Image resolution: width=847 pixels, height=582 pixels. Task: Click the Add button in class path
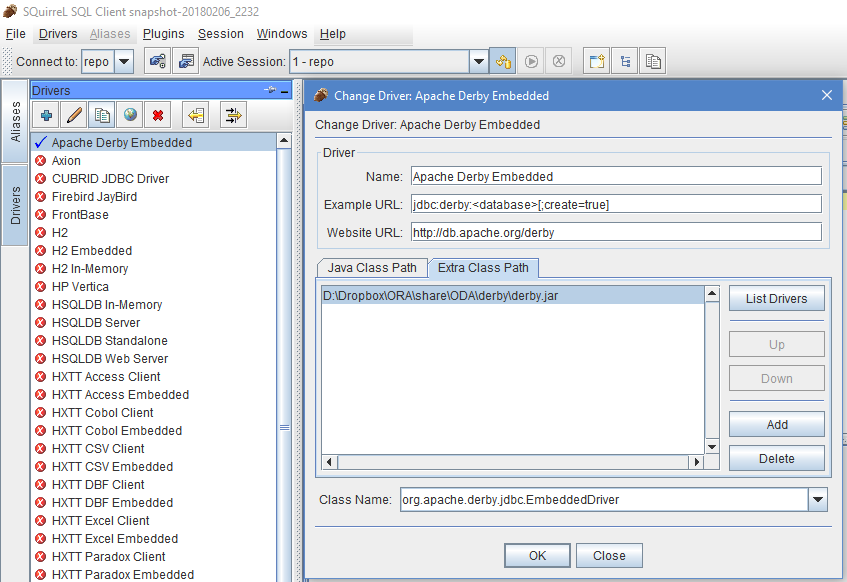[777, 424]
